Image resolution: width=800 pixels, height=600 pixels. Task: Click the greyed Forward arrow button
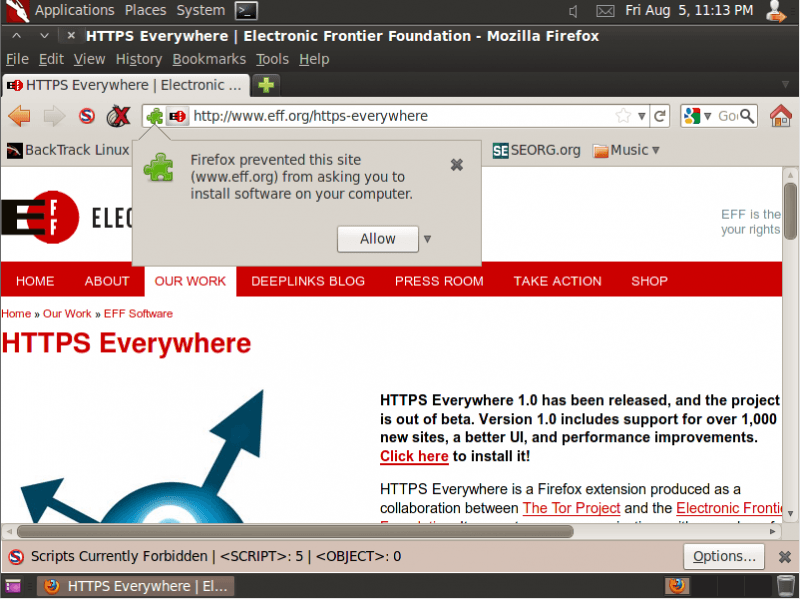[x=55, y=116]
